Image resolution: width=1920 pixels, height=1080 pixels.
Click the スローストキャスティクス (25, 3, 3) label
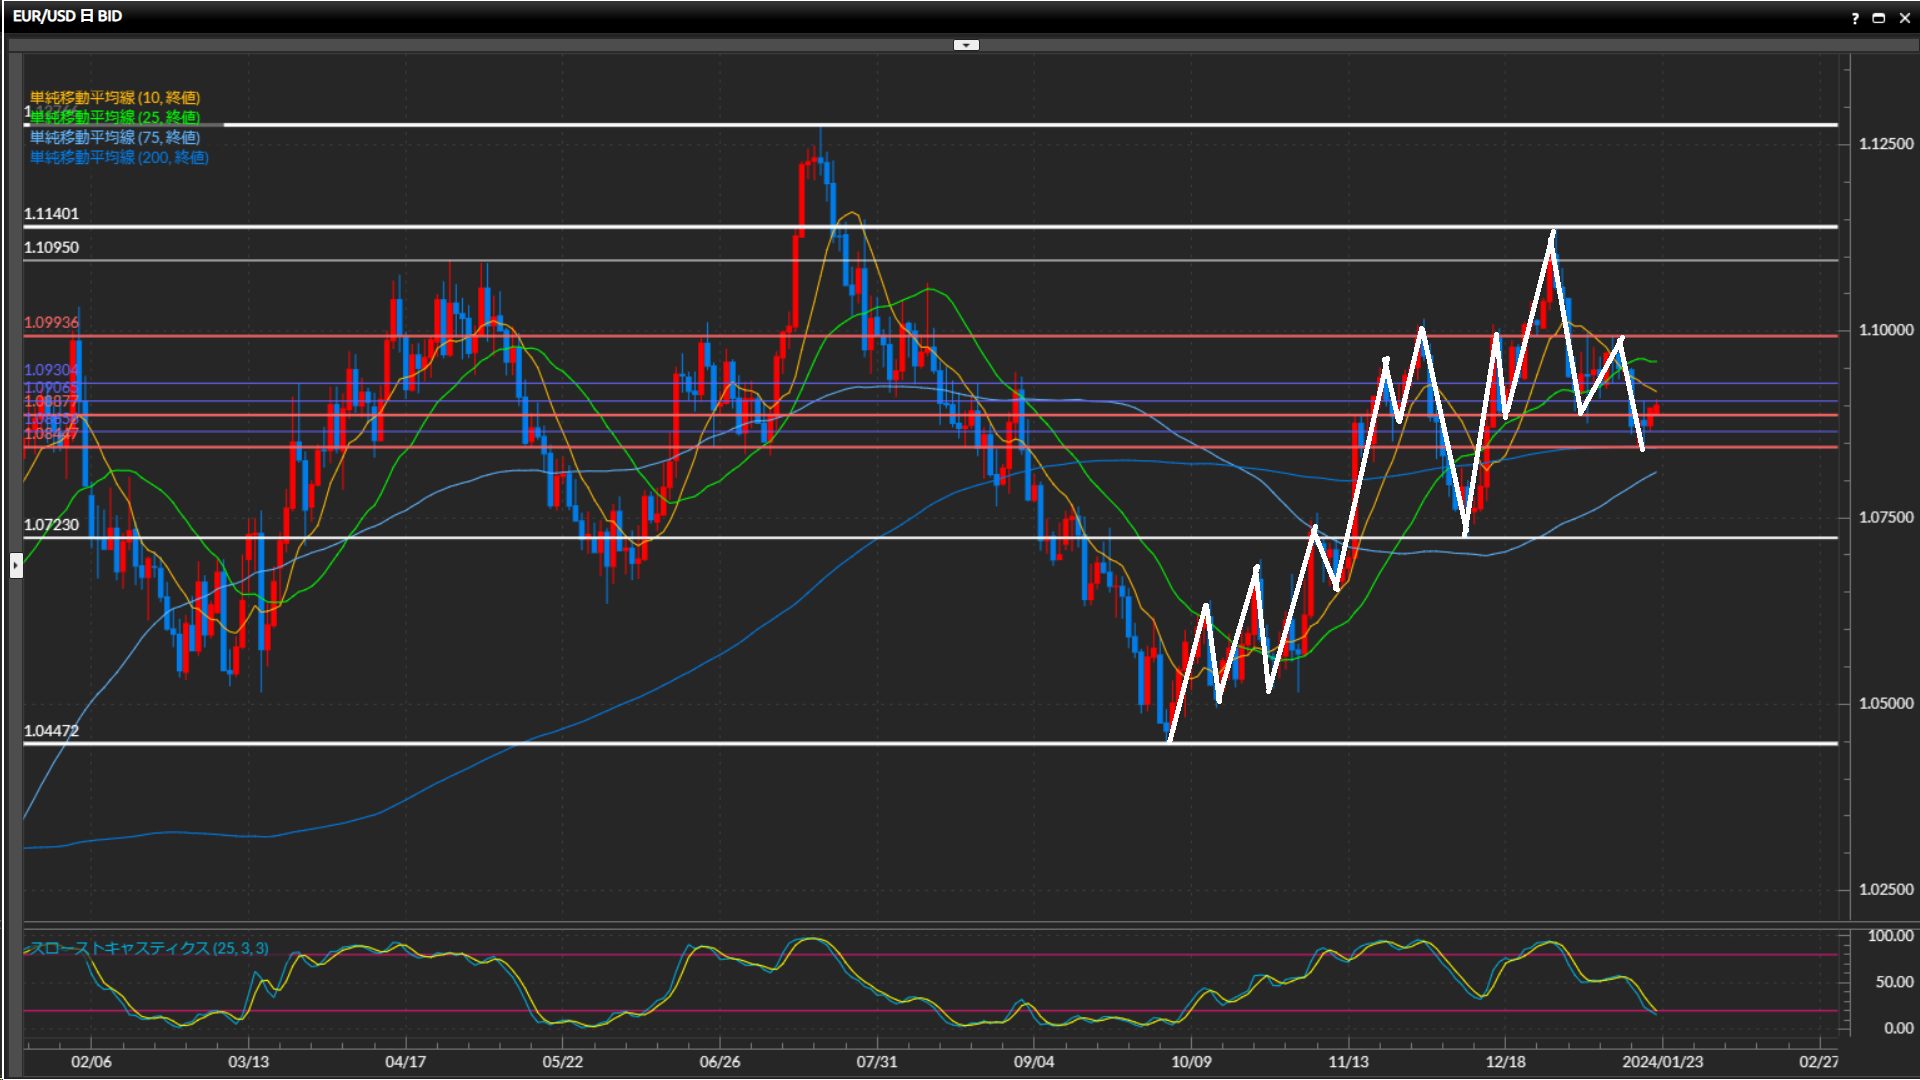[x=150, y=948]
